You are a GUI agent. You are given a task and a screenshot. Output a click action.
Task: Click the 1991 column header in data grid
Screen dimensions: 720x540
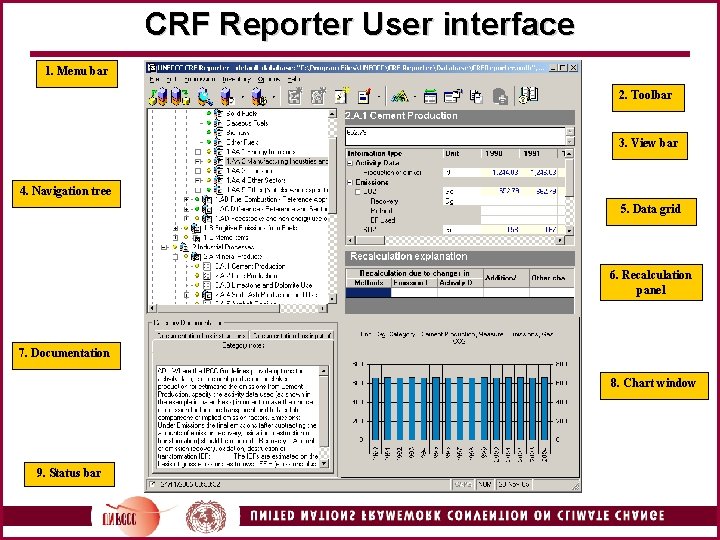click(x=538, y=153)
